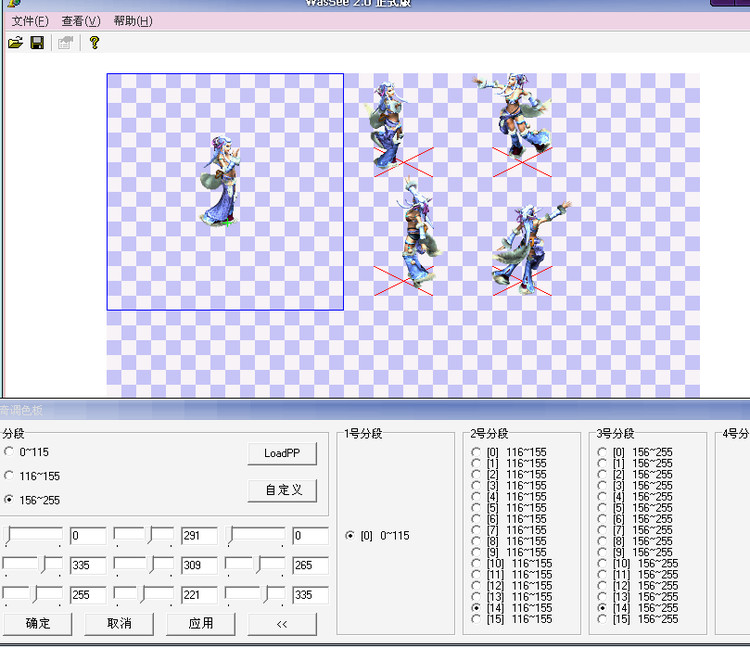Open file with the folder toolbar icon
The width and height of the screenshot is (750, 648).
(x=15, y=43)
